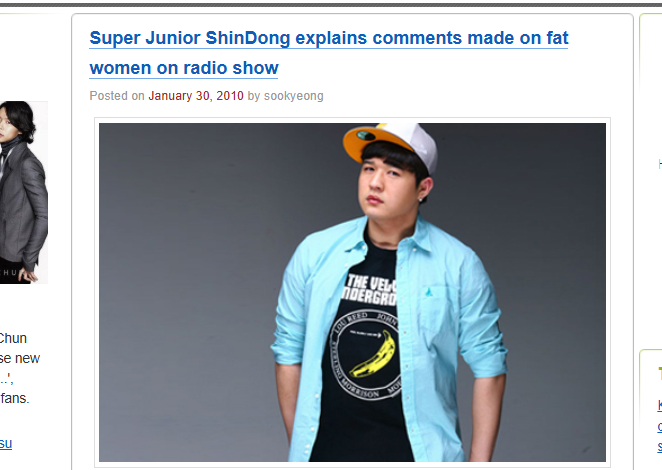Open third cut-off blue link in right sidebar

[x=659, y=446]
